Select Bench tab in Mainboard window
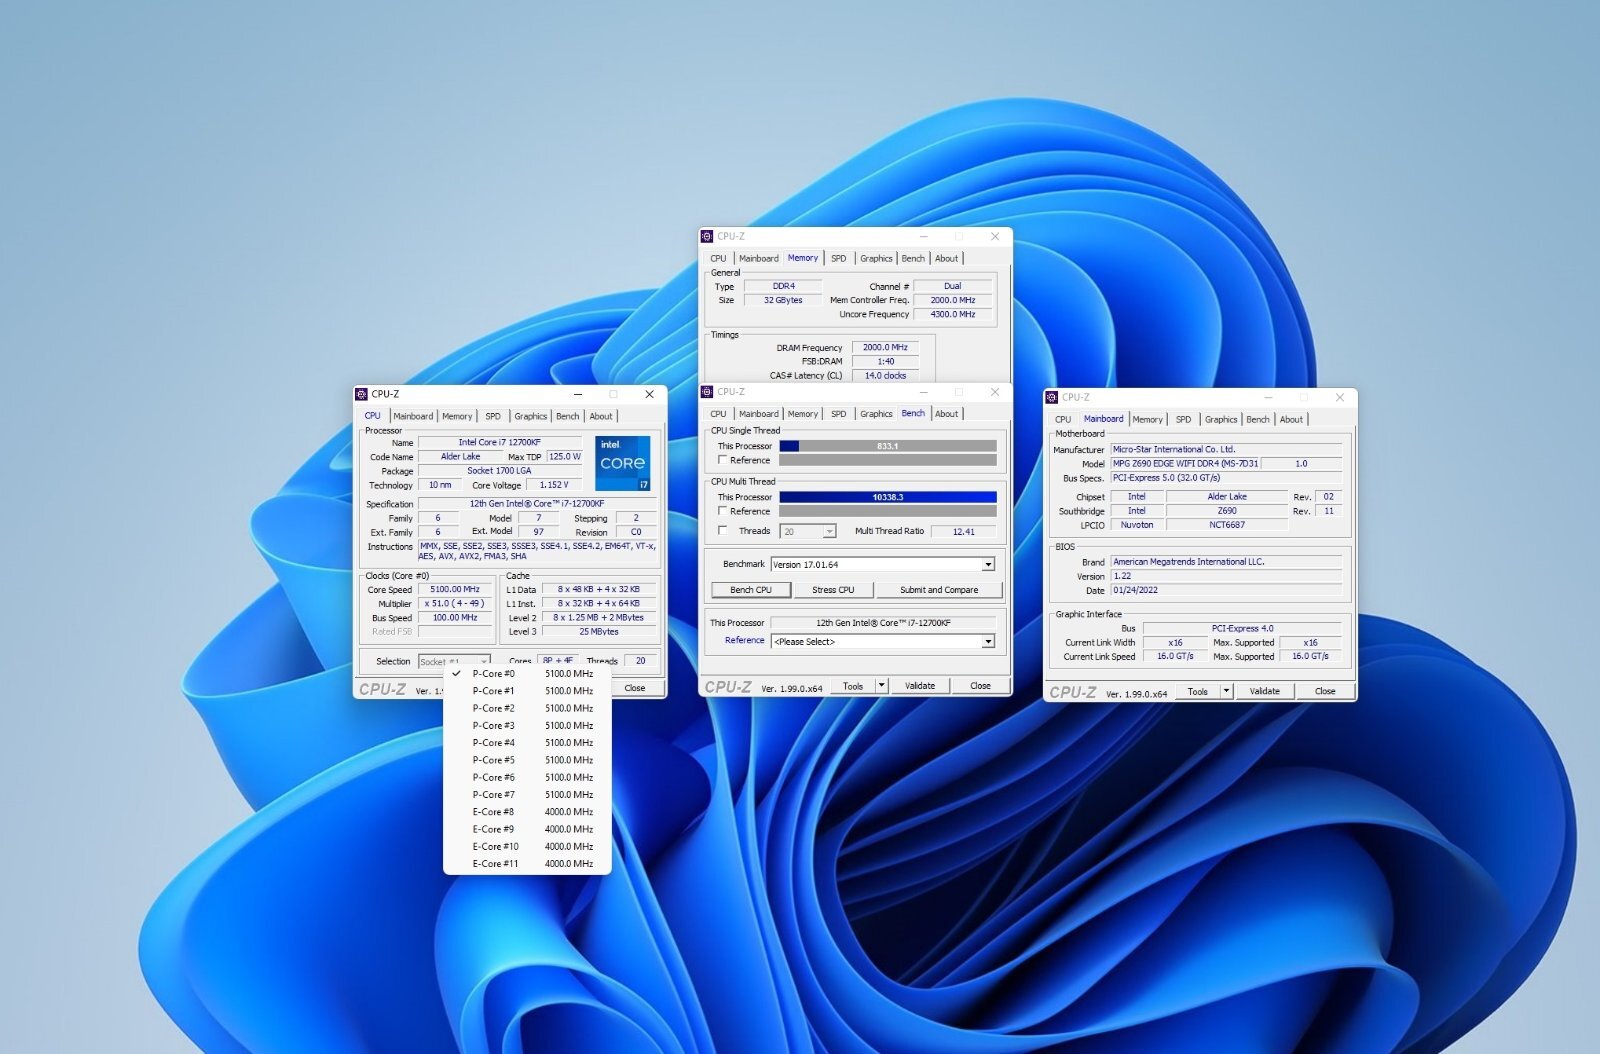This screenshot has height=1054, width=1600. click(x=1258, y=419)
